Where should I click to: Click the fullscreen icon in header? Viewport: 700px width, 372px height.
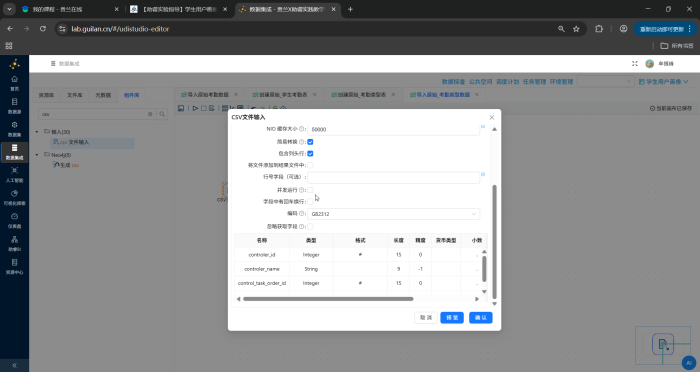coord(634,64)
